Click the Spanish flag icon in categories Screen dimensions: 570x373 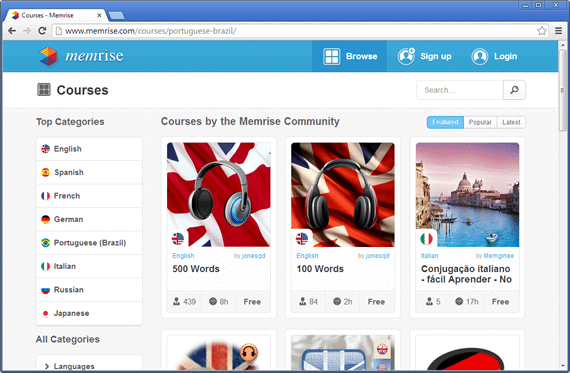tap(45, 172)
